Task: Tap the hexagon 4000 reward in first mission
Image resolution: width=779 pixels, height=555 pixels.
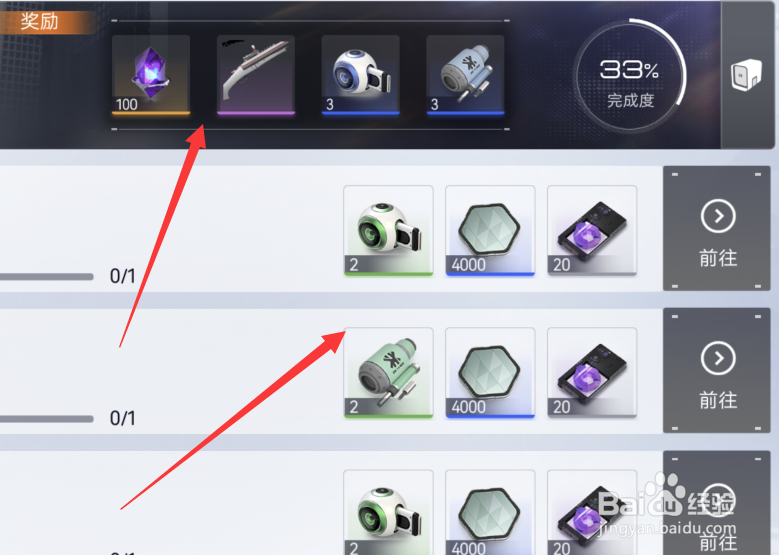Action: [490, 231]
